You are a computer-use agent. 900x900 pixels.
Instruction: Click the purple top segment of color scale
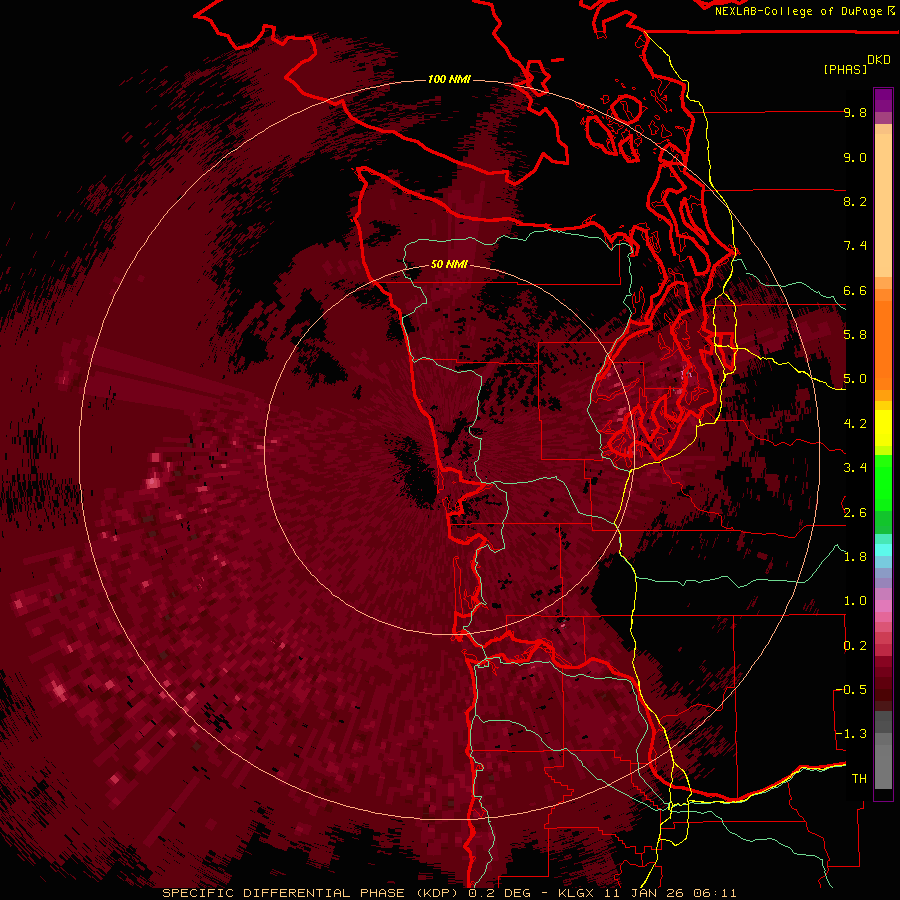(x=883, y=100)
